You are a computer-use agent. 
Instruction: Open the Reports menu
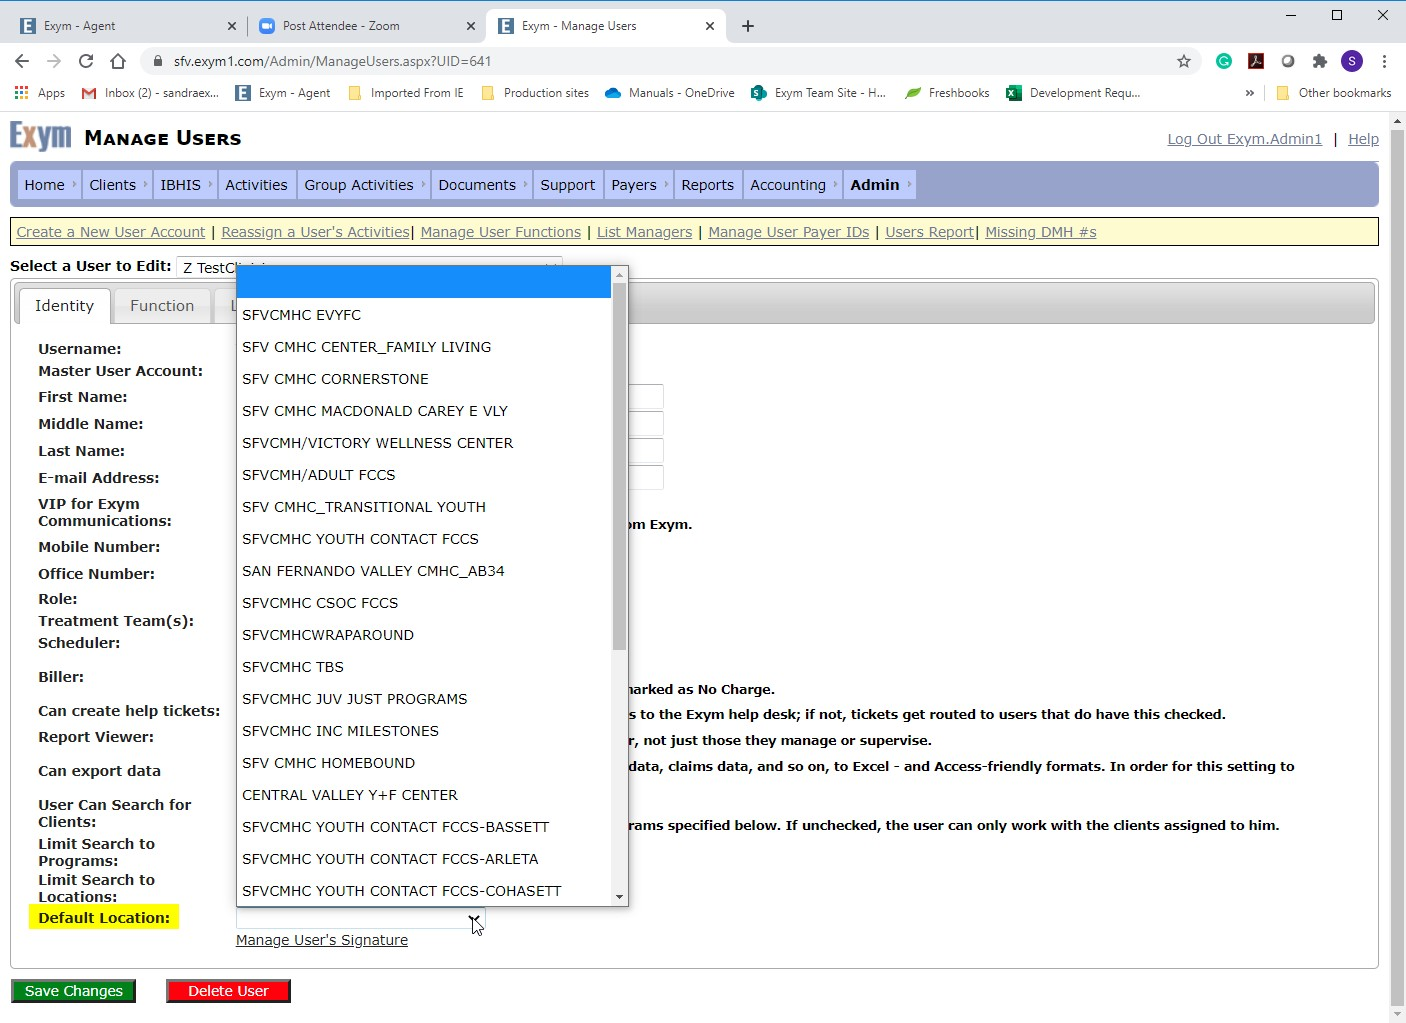[707, 185]
